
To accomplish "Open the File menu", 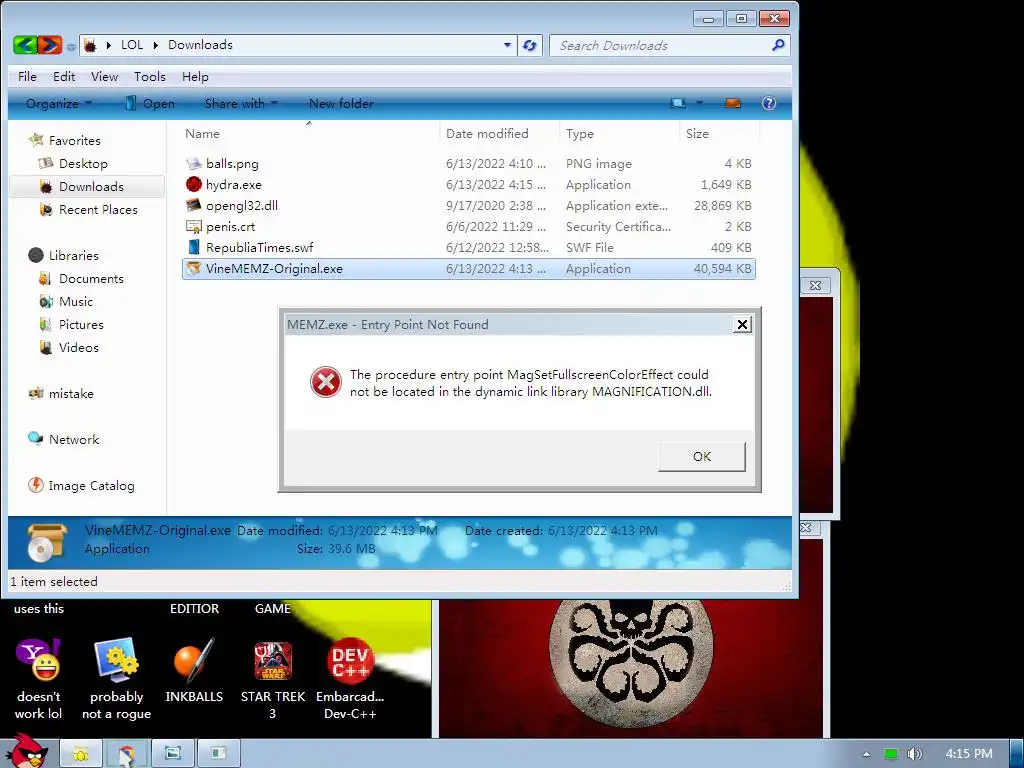I will [x=27, y=76].
